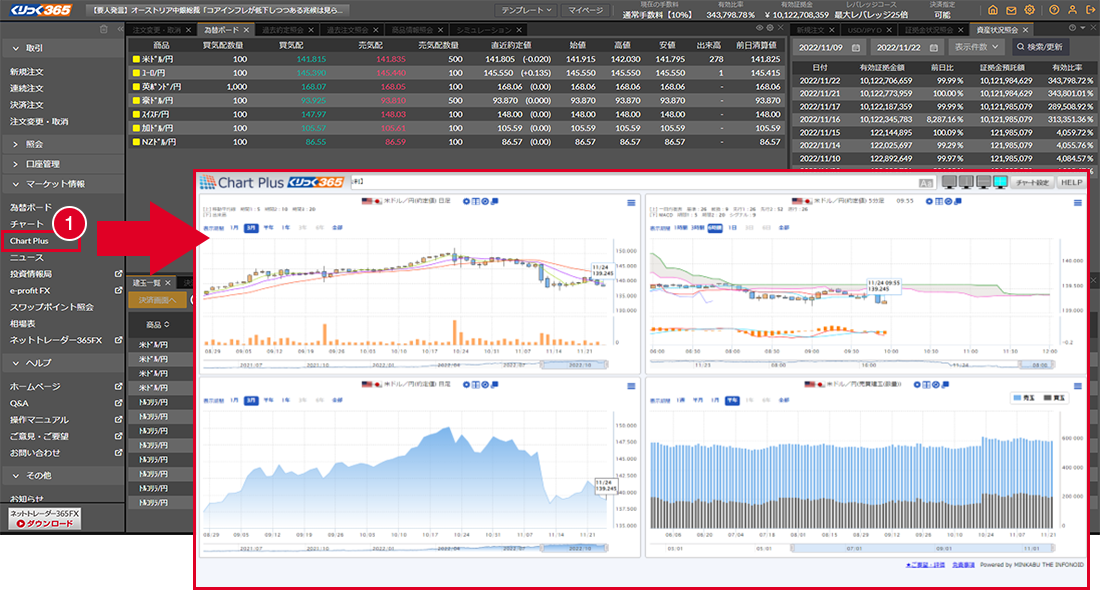The height and width of the screenshot is (600, 1100).
Task: Open the settings gear in the top bar
Action: tap(1029, 10)
